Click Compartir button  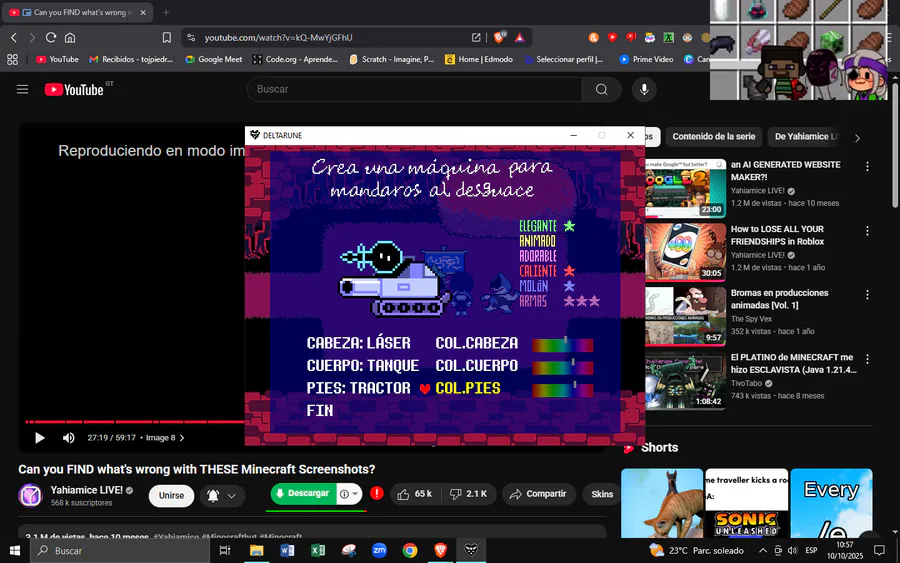(x=538, y=494)
